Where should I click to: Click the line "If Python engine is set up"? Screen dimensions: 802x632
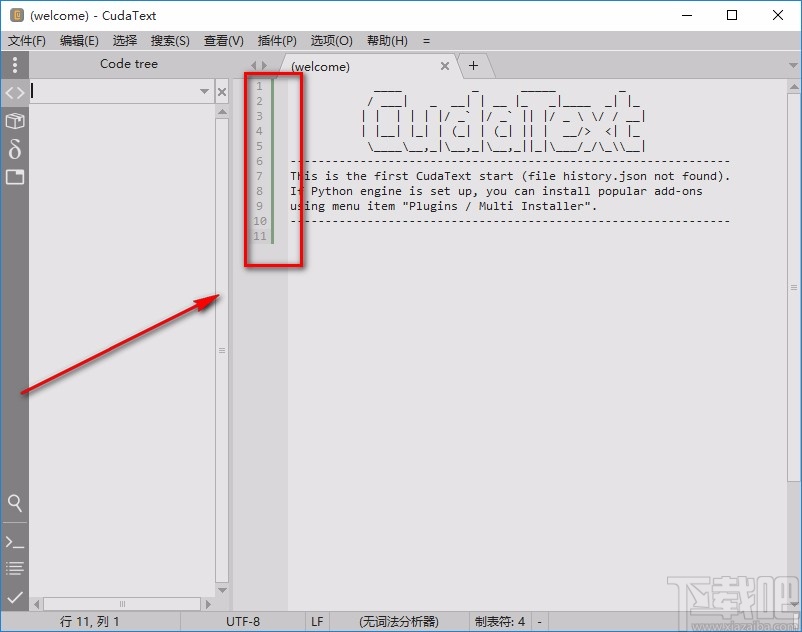pyautogui.click(x=496, y=191)
